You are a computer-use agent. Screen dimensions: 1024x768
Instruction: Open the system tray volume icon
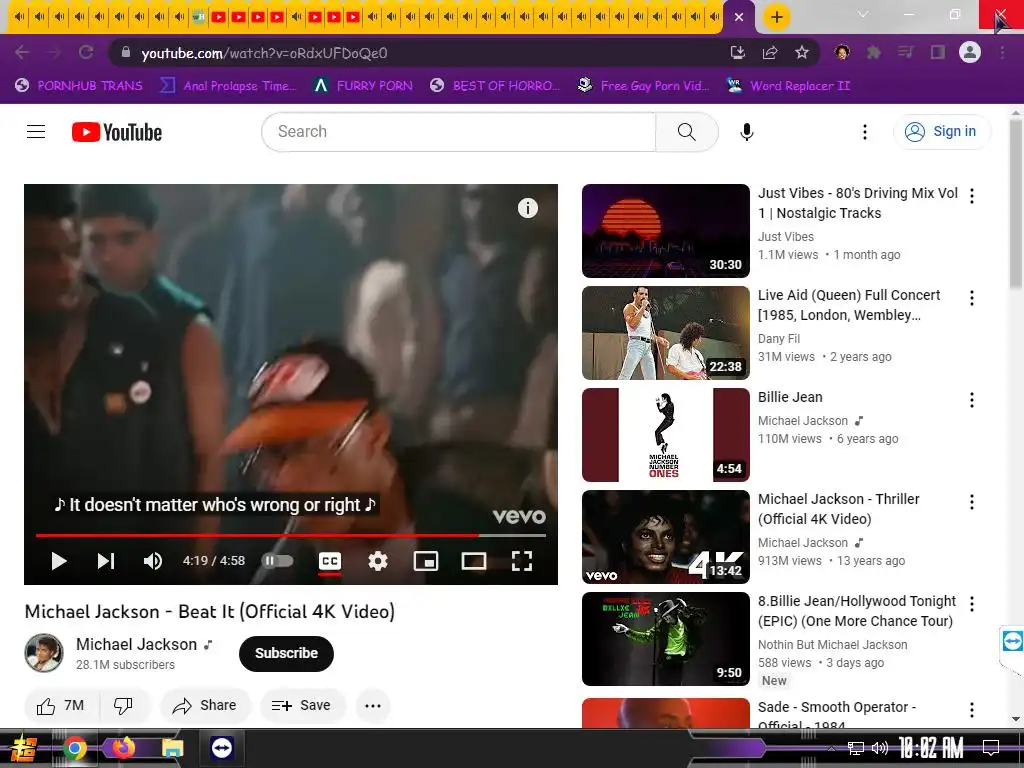tap(880, 748)
